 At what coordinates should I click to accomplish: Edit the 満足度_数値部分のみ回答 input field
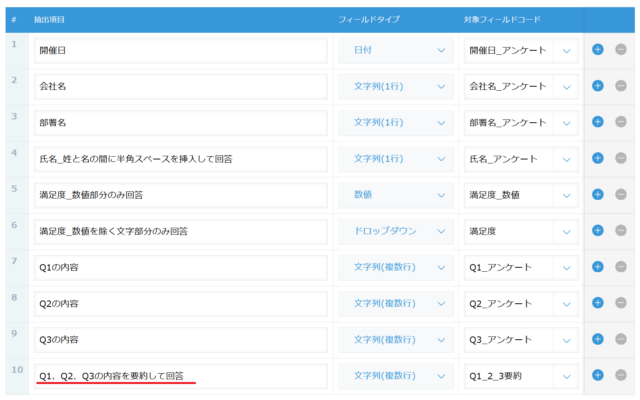181,195
